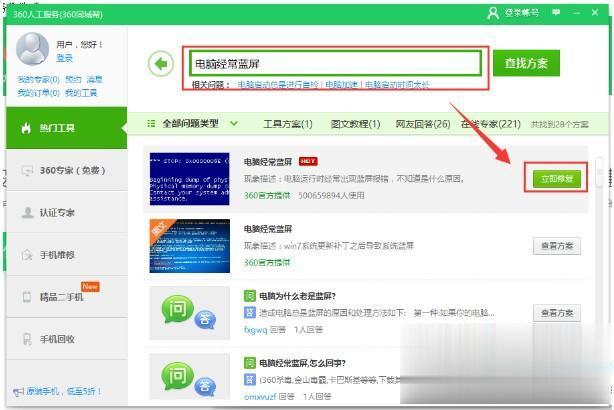Click the green back arrow button
Image resolution: width=614 pixels, height=410 pixels.
pos(160,64)
